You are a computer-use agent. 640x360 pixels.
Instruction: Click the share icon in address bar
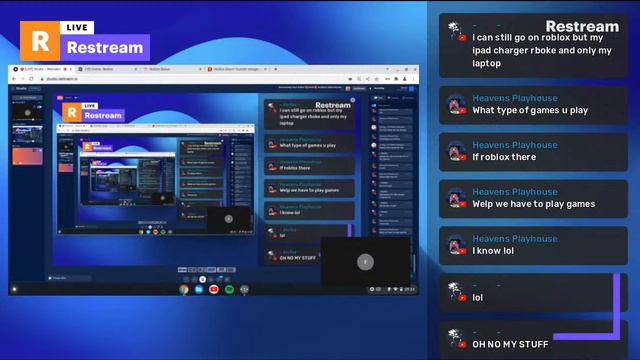368,79
